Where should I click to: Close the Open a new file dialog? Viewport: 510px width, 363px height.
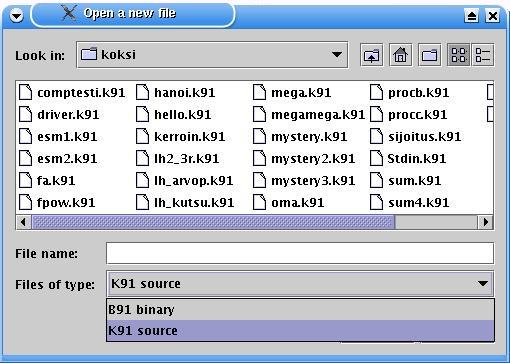point(492,16)
